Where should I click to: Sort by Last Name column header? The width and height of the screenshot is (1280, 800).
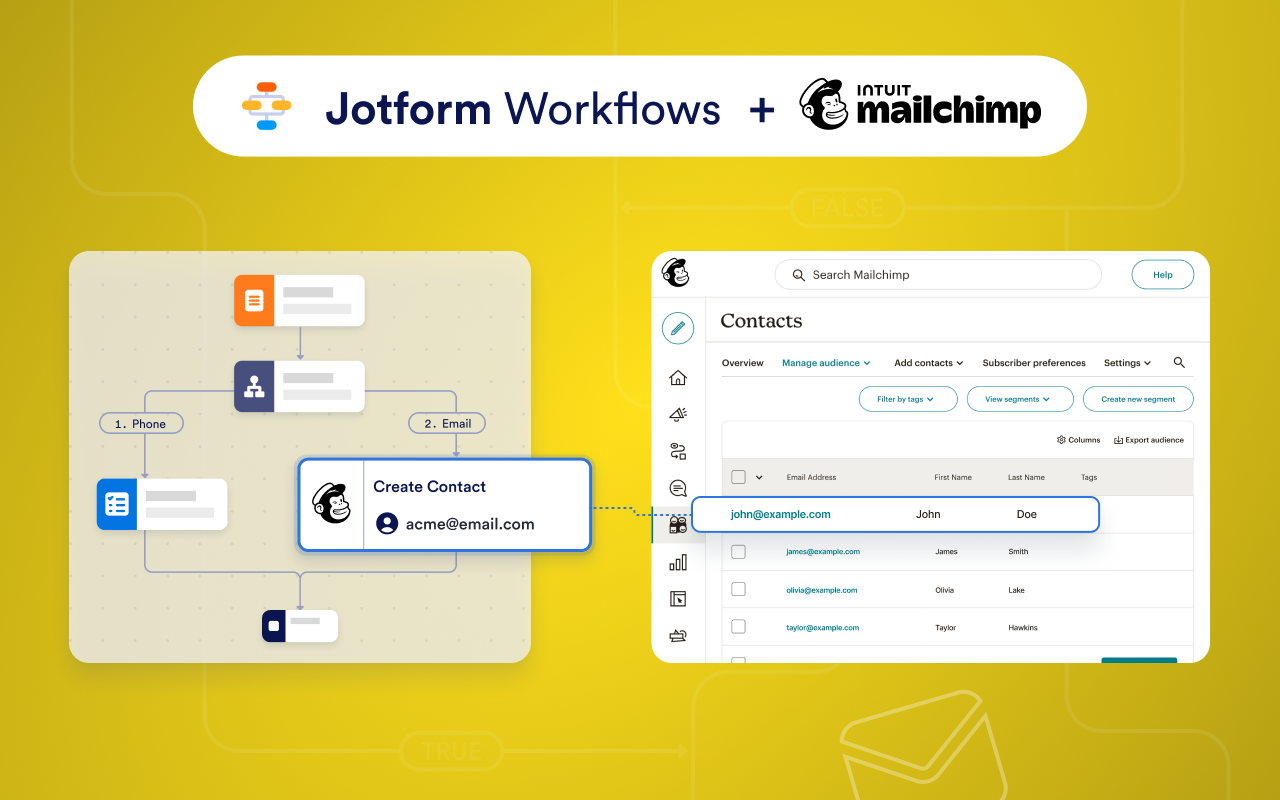coord(1026,478)
